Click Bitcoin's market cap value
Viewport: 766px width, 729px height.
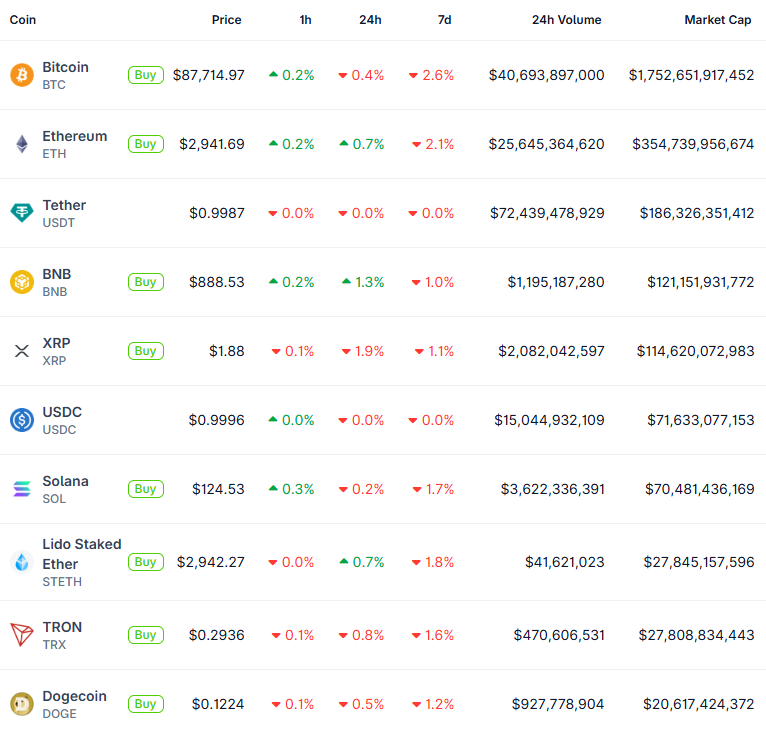pos(691,75)
